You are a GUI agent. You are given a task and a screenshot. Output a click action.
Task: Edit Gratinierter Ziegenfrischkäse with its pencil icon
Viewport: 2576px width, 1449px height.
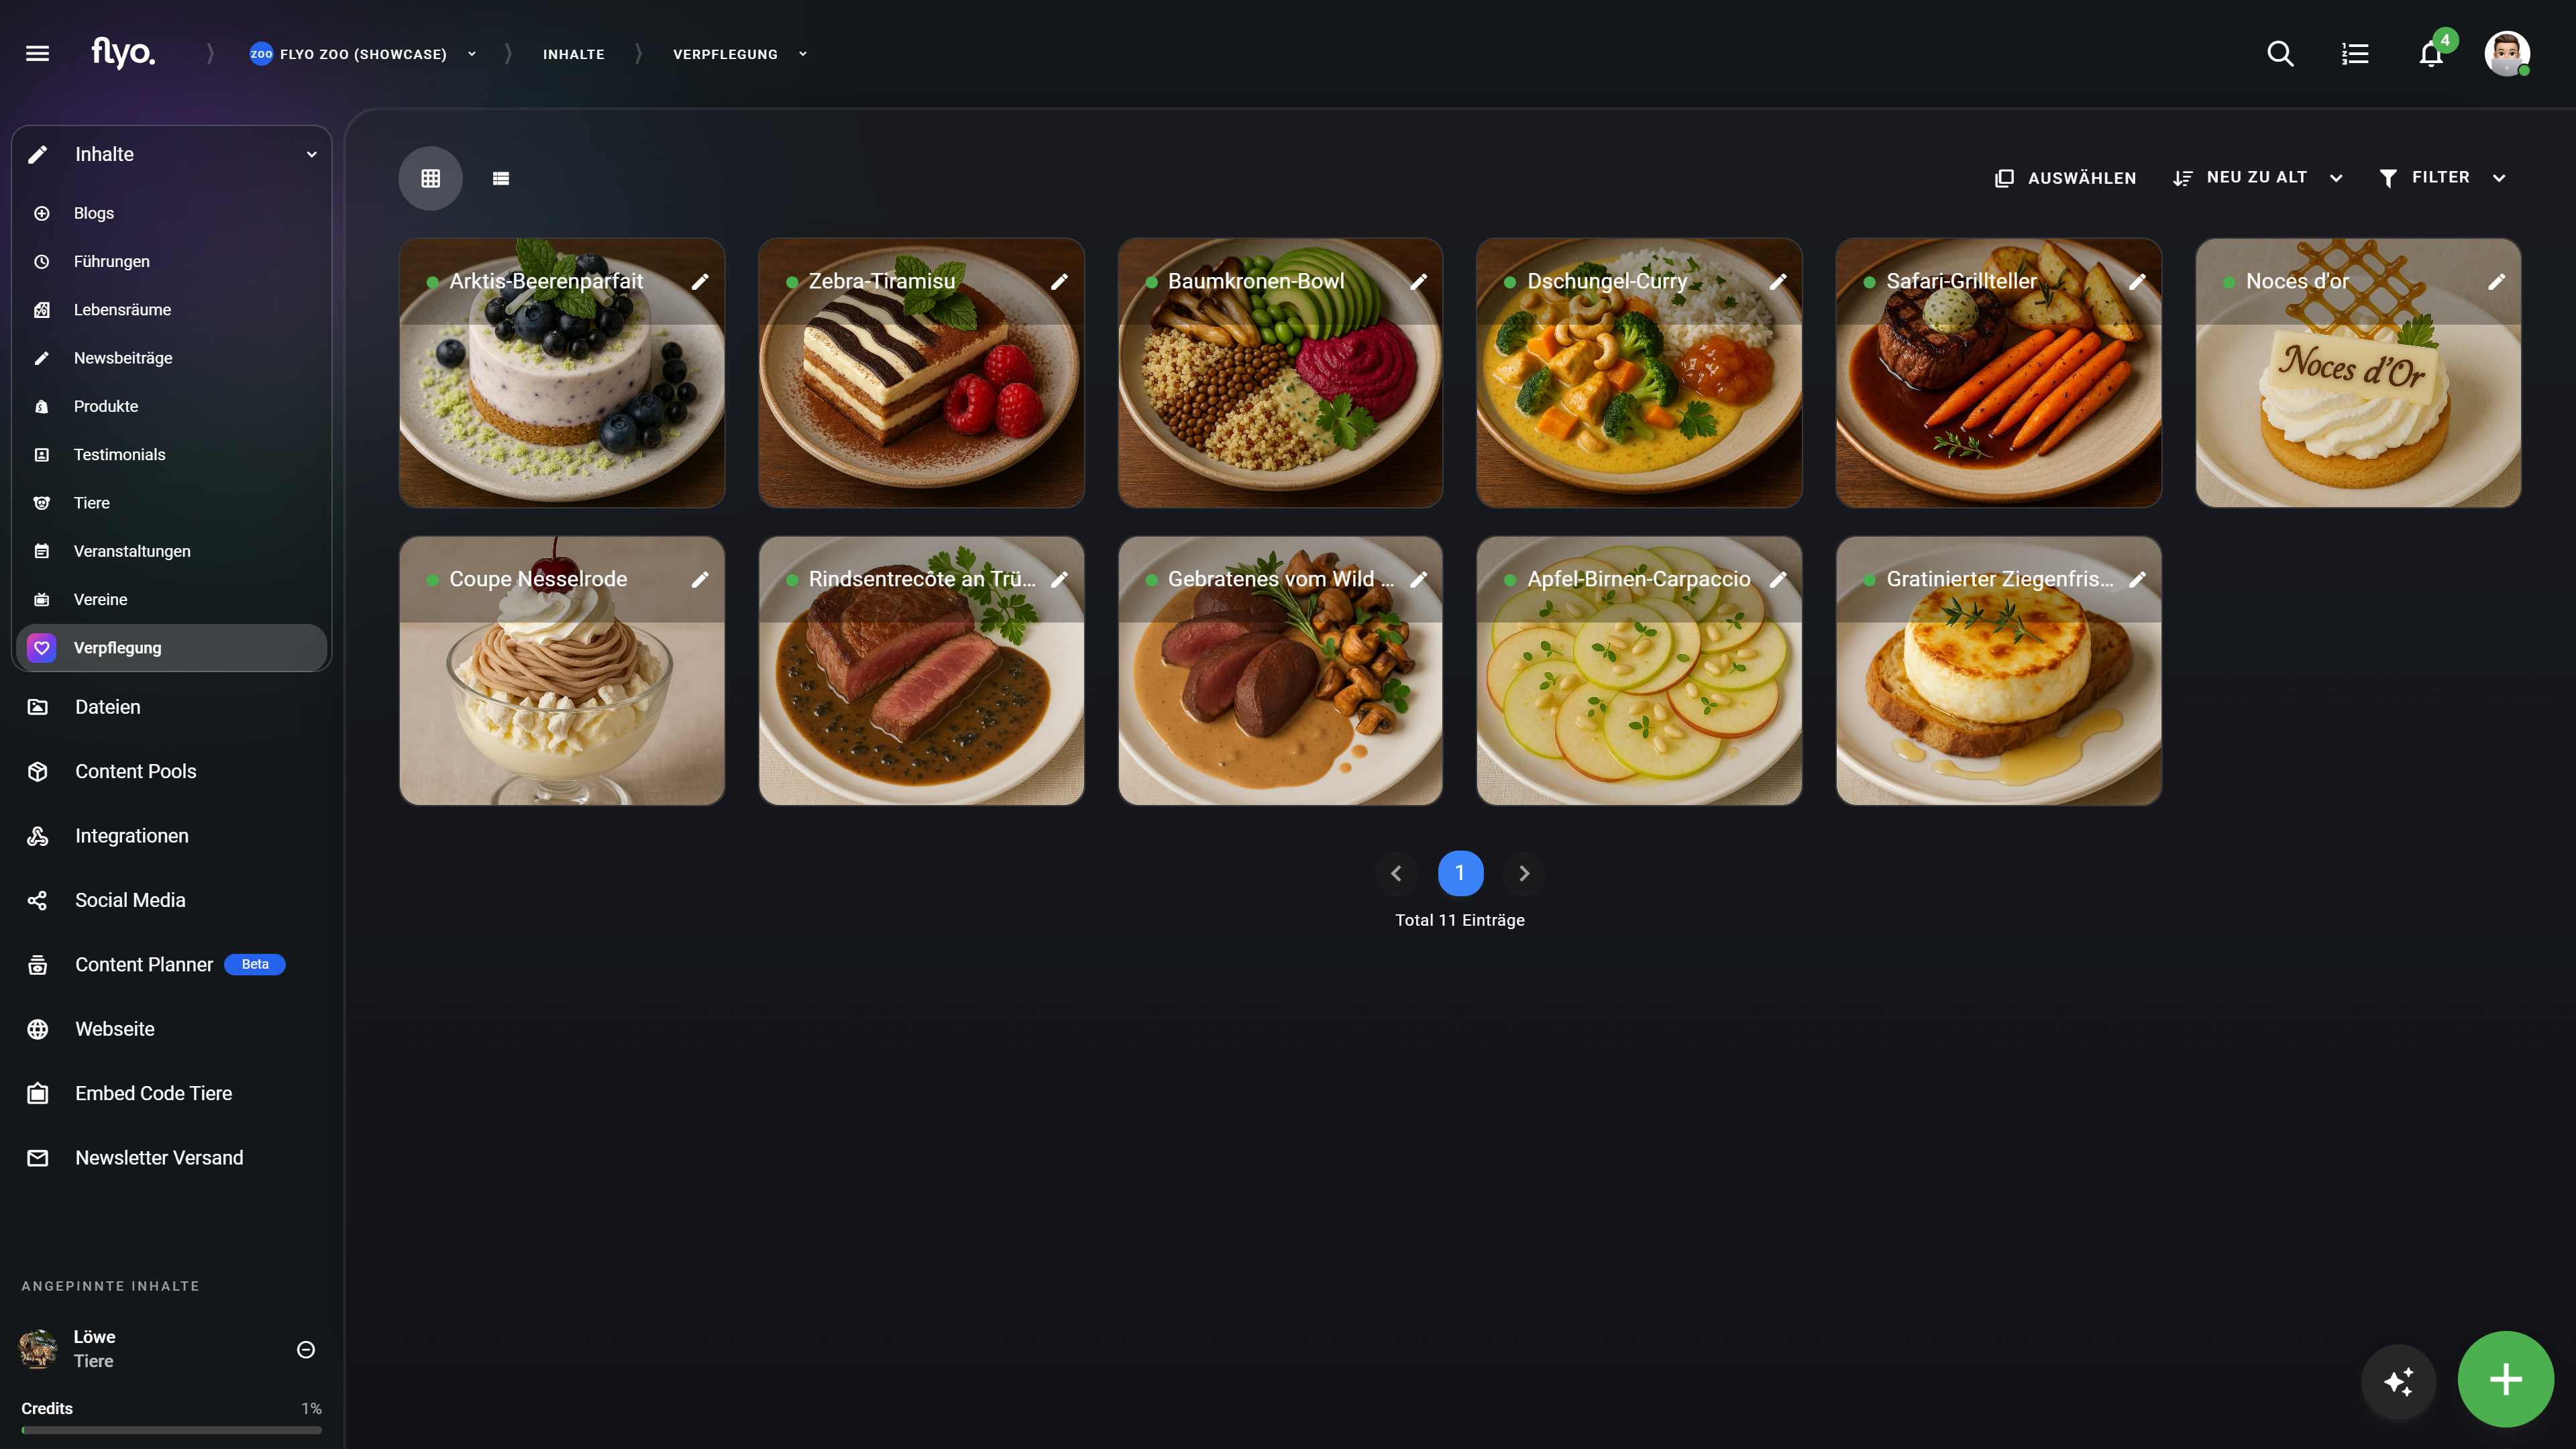(2137, 579)
